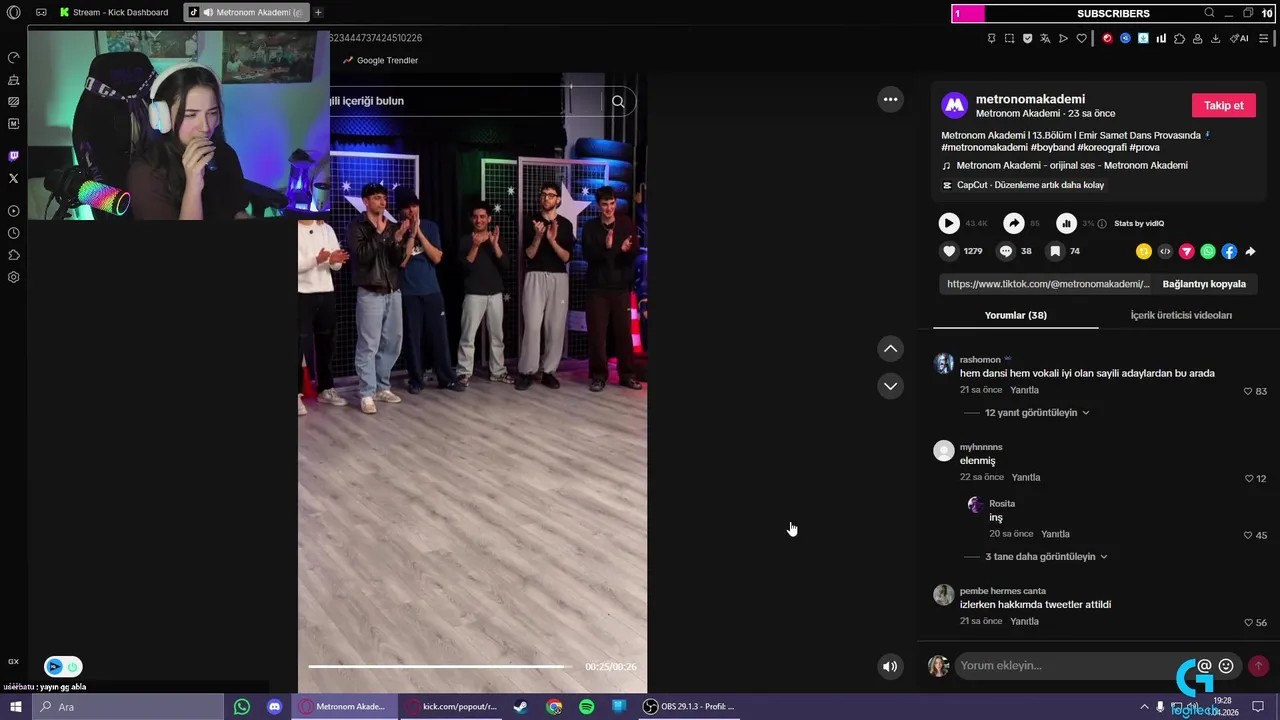Go to previous video with up chevron
Viewport: 1280px width, 720px height.
890,348
